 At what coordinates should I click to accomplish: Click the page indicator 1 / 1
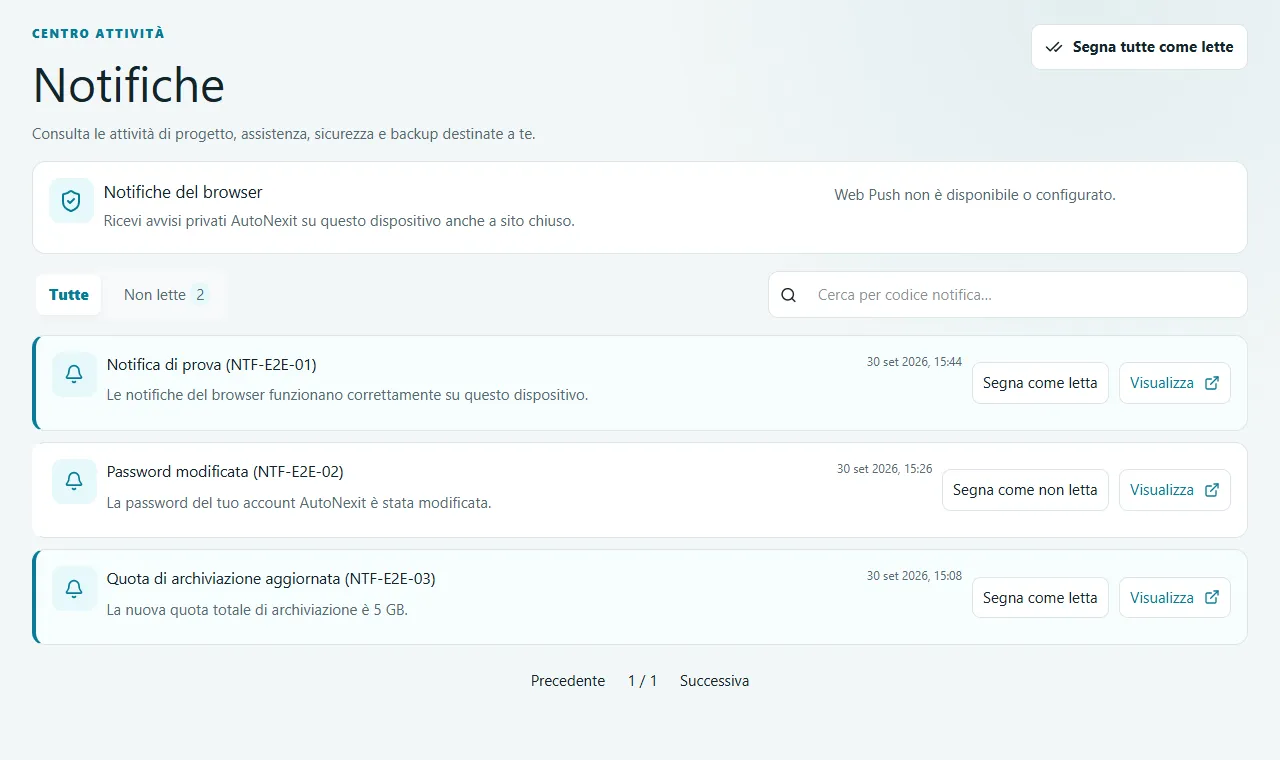[x=643, y=681]
